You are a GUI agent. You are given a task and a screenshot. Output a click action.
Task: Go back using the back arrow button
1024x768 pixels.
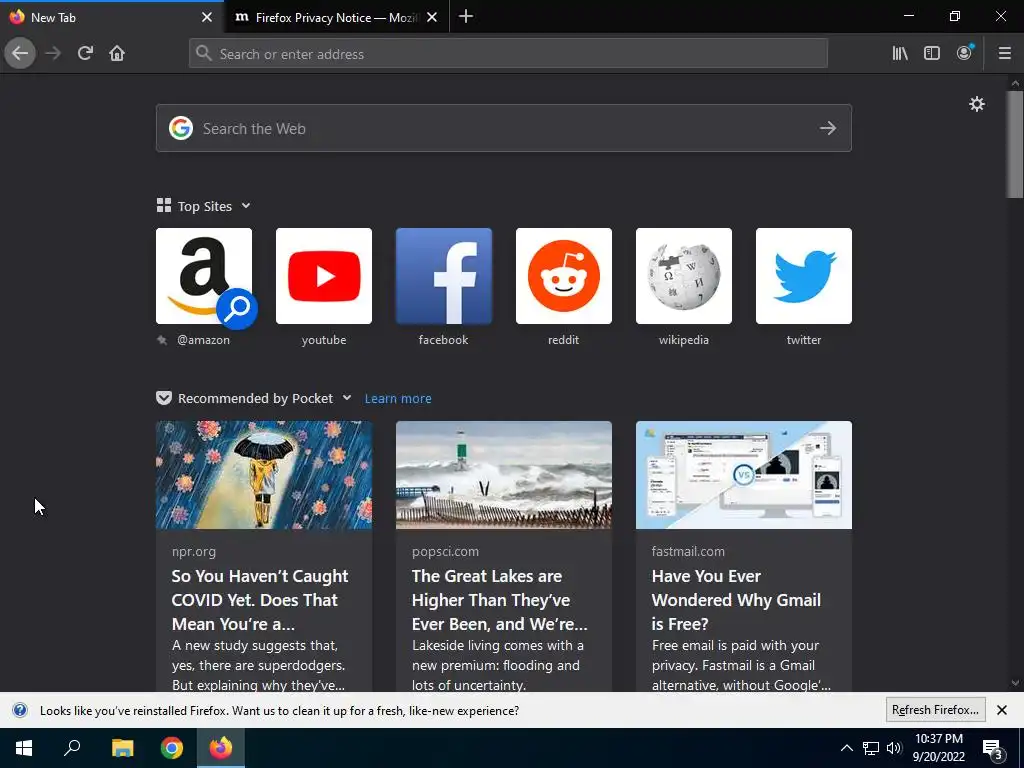(20, 54)
